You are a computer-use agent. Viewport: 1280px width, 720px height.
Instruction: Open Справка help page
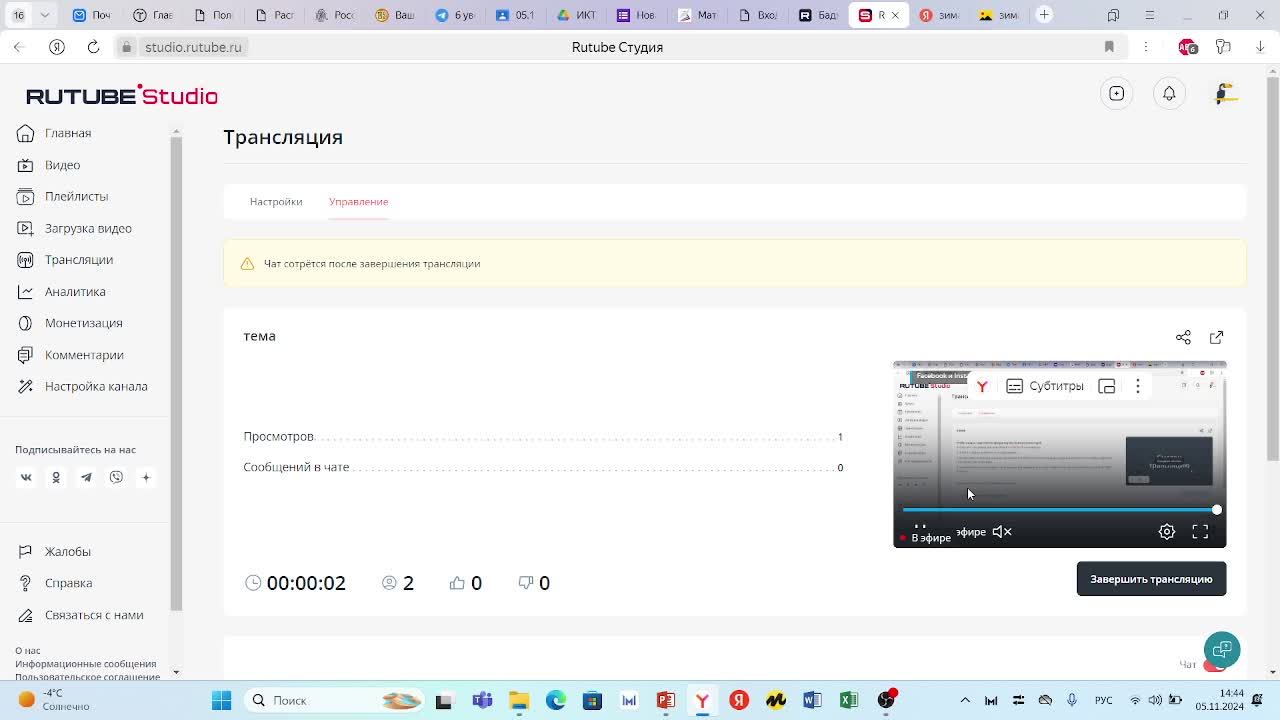54,583
